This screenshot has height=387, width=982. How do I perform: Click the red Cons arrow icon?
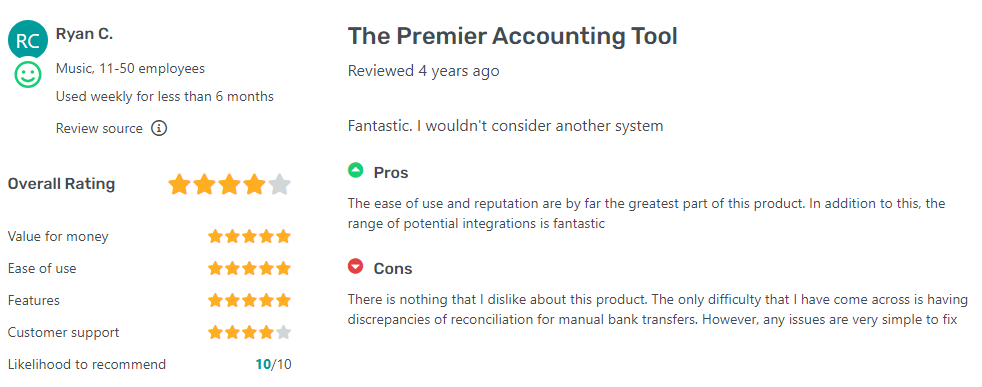click(x=355, y=266)
